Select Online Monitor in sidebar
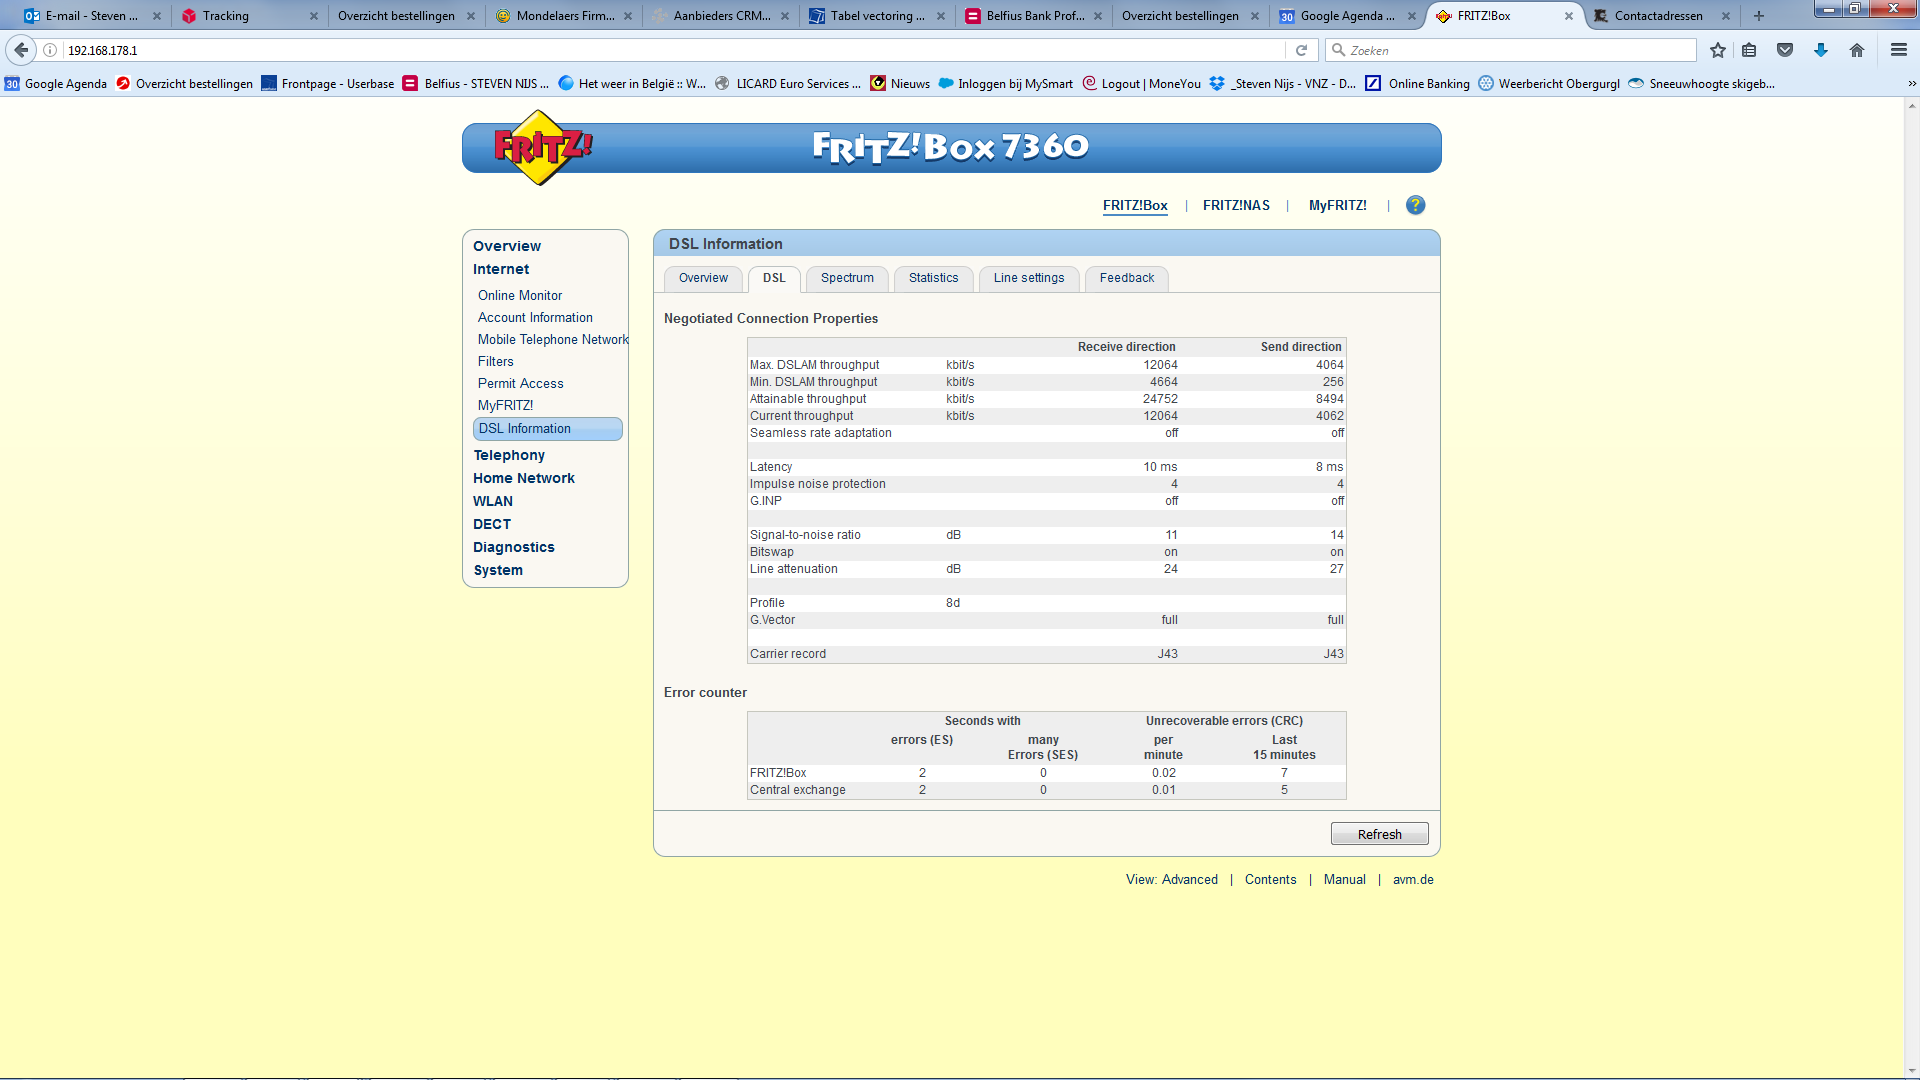The image size is (1920, 1080). 520,295
